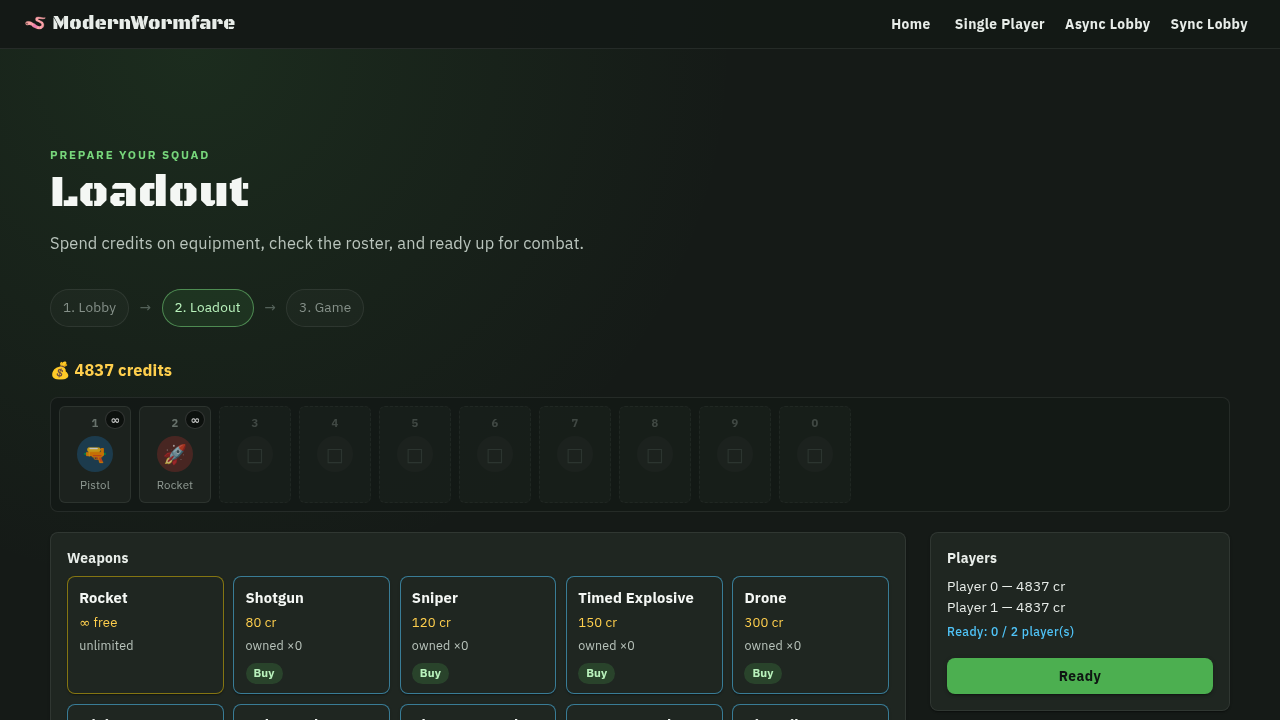
Task: Go to step 1. Lobby
Action: [x=89, y=308]
